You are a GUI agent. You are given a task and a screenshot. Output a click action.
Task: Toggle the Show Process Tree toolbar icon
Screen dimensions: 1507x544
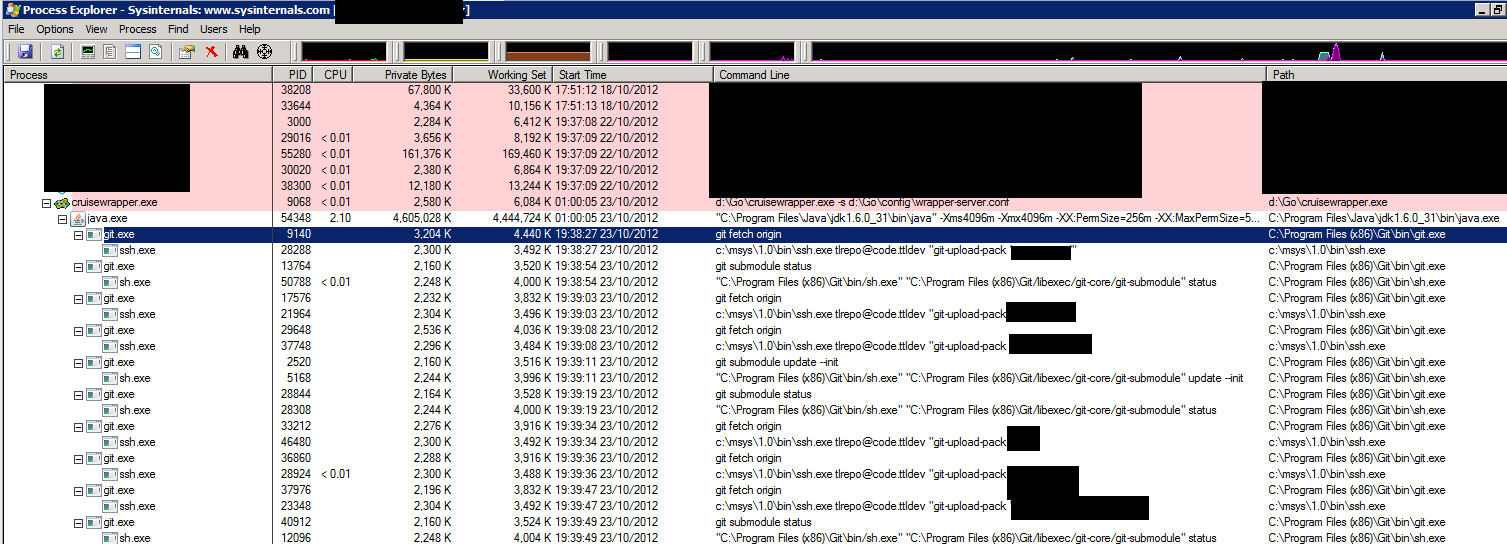(110, 51)
